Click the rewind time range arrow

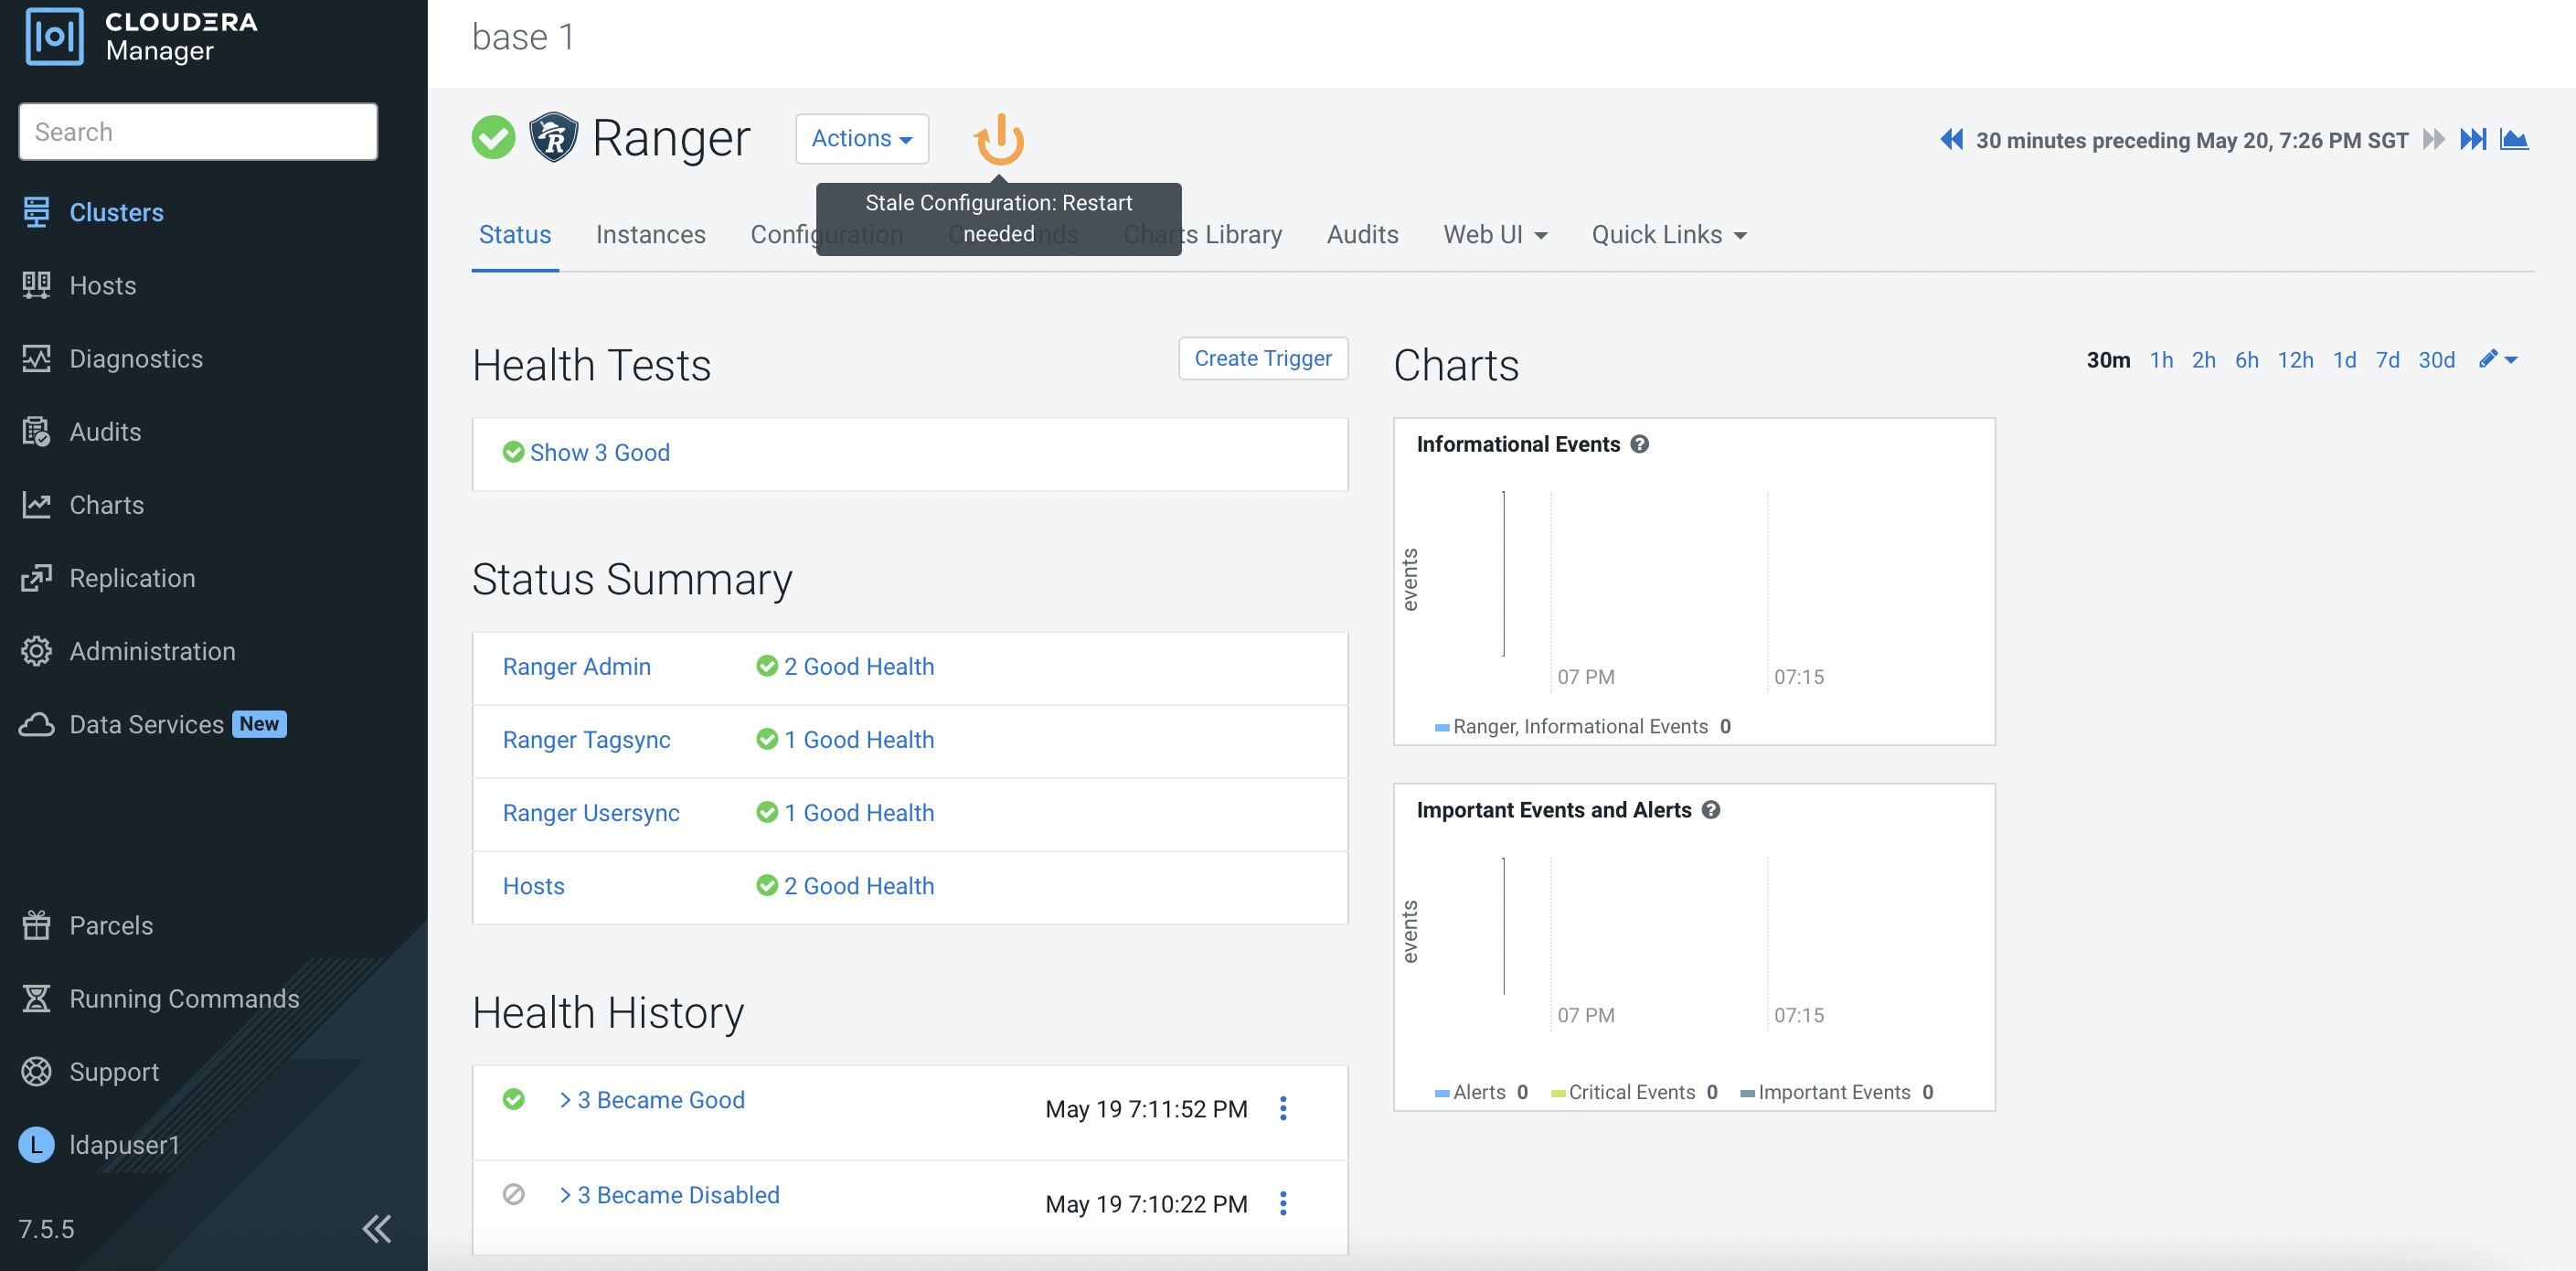click(1951, 140)
